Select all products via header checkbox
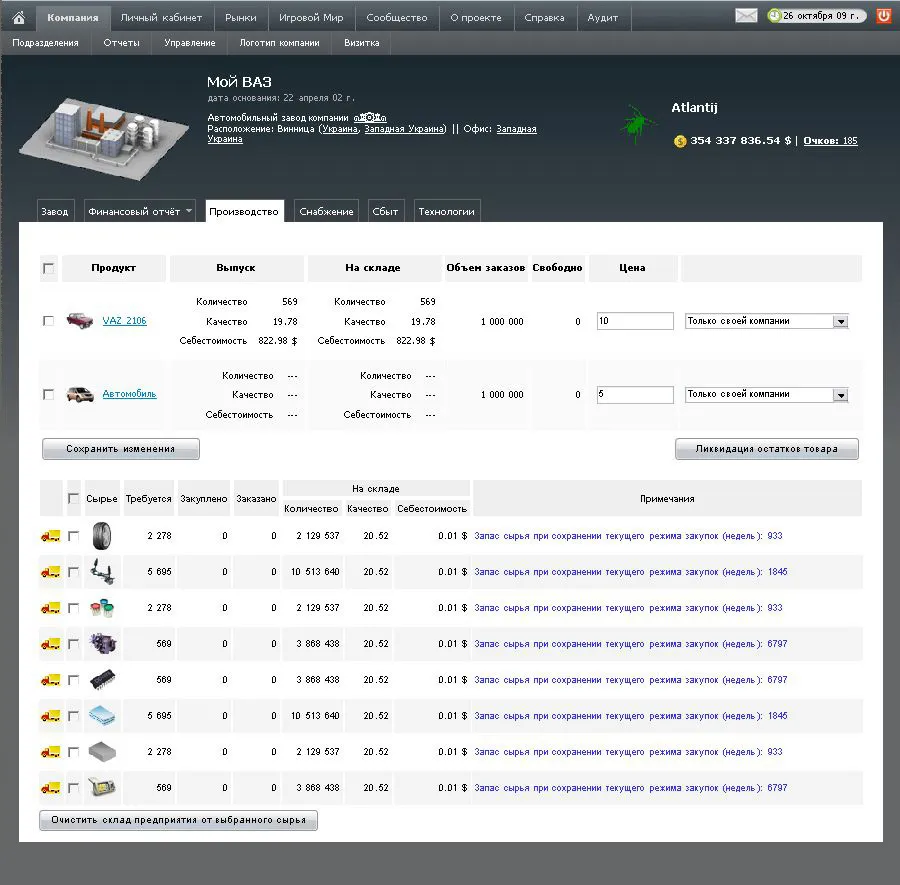Image resolution: width=900 pixels, height=885 pixels. [x=49, y=268]
